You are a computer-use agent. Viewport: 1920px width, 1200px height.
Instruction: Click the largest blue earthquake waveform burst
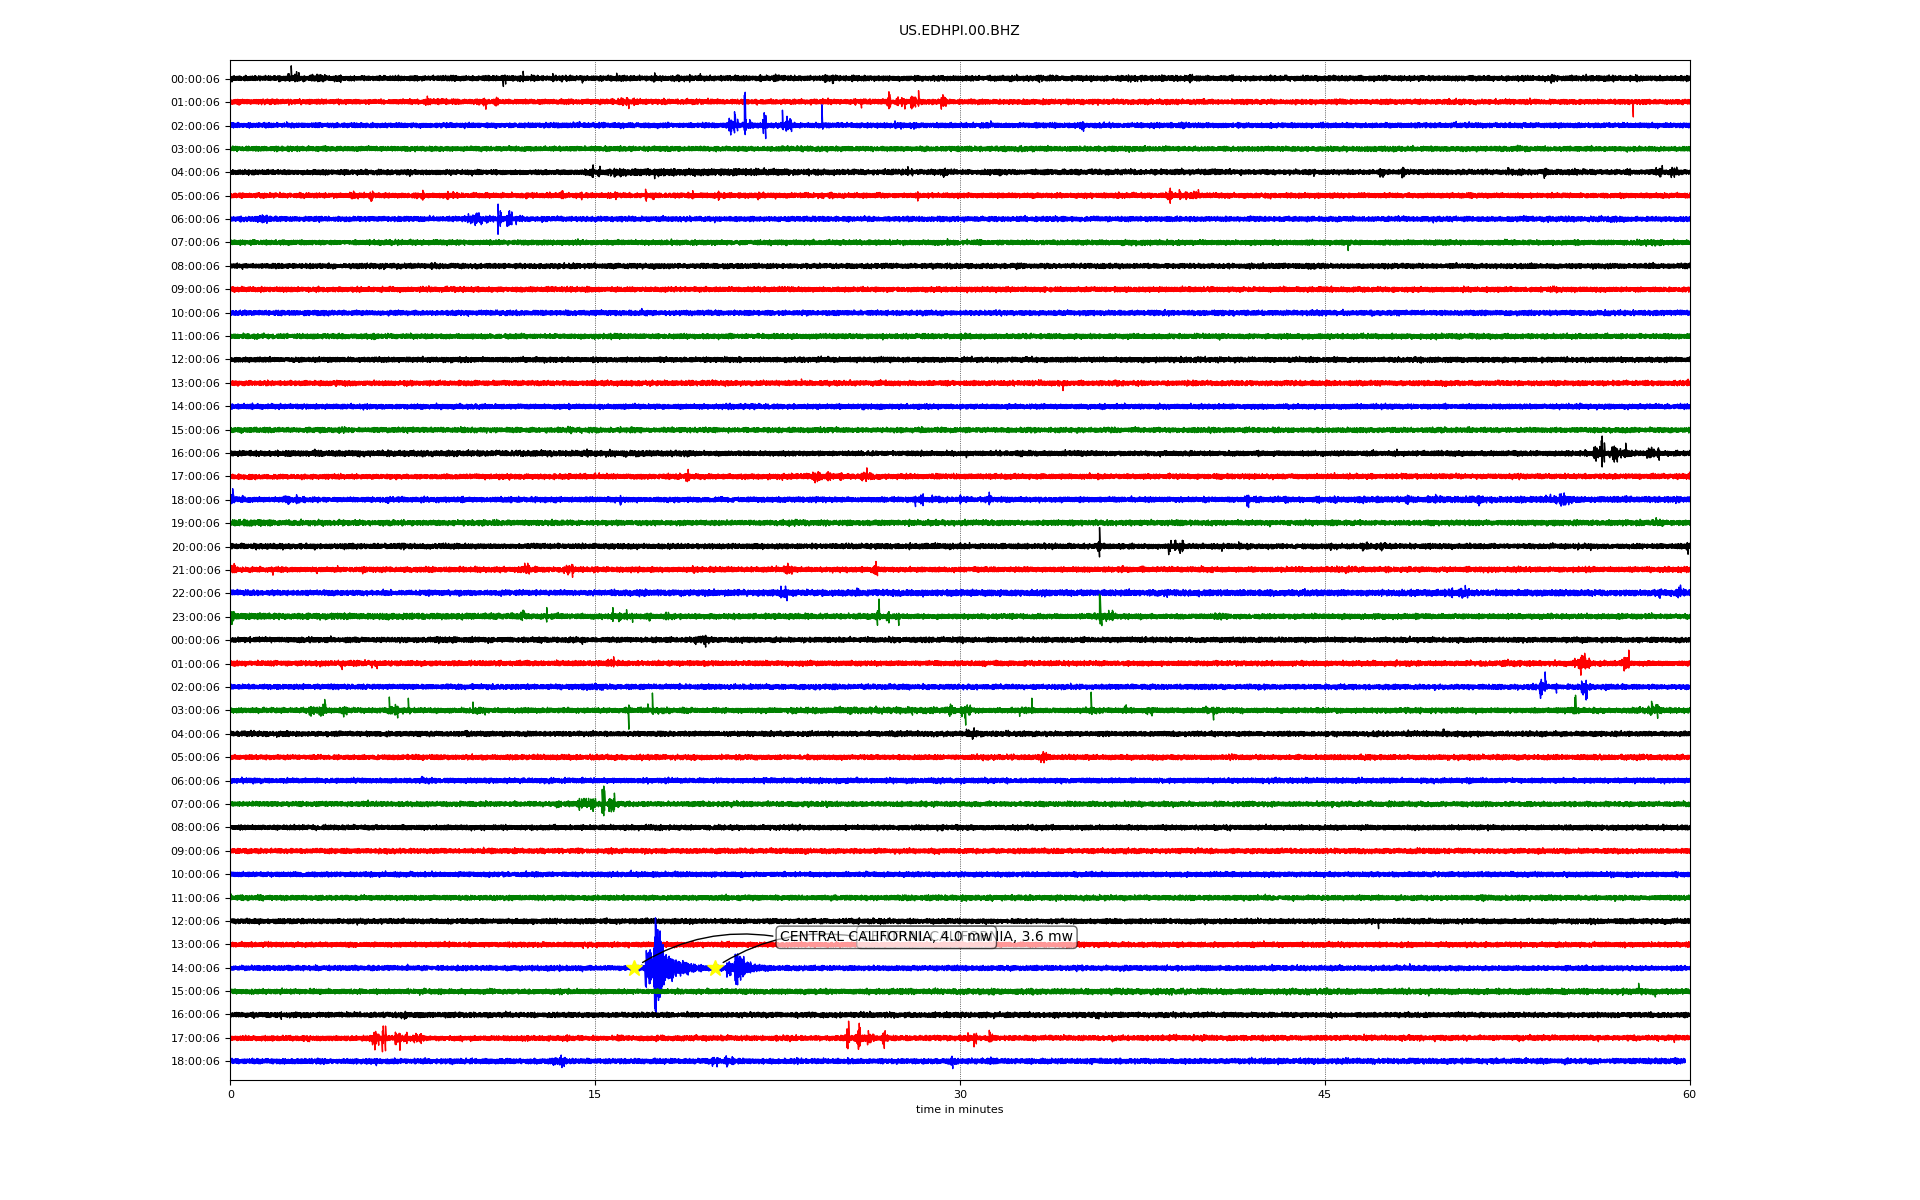(657, 966)
